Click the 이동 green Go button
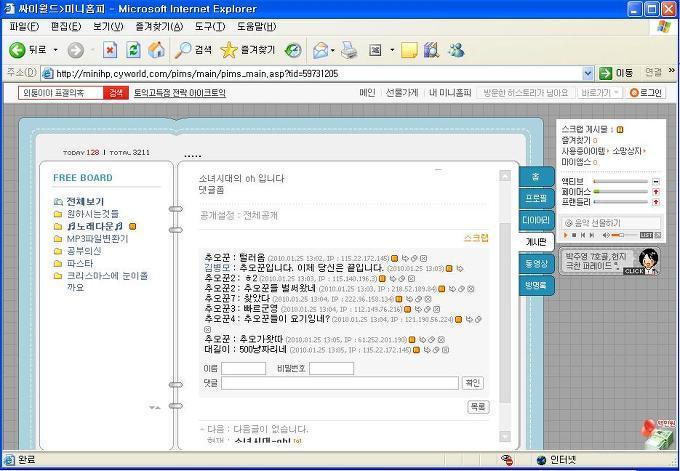This screenshot has width=680, height=471. click(x=616, y=73)
